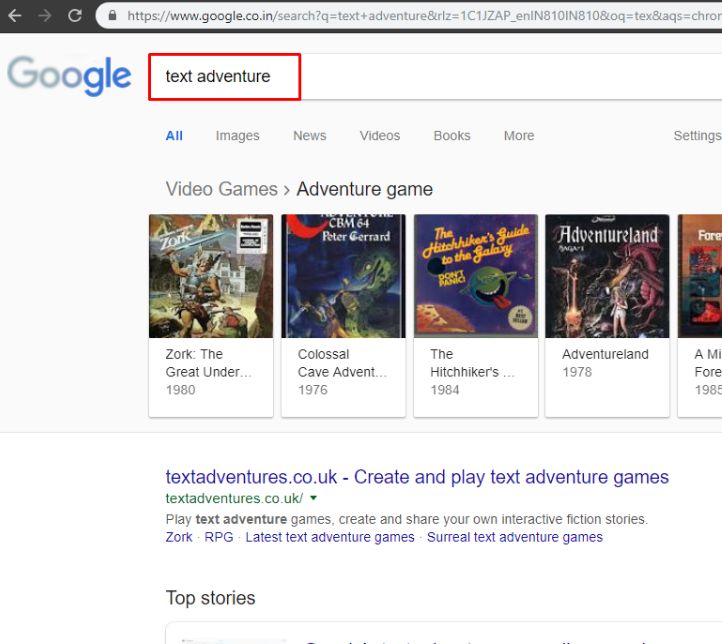This screenshot has height=644, width=722.
Task: Expand the dropdown arrow beside textadventures.co.uk/
Action: (x=314, y=498)
